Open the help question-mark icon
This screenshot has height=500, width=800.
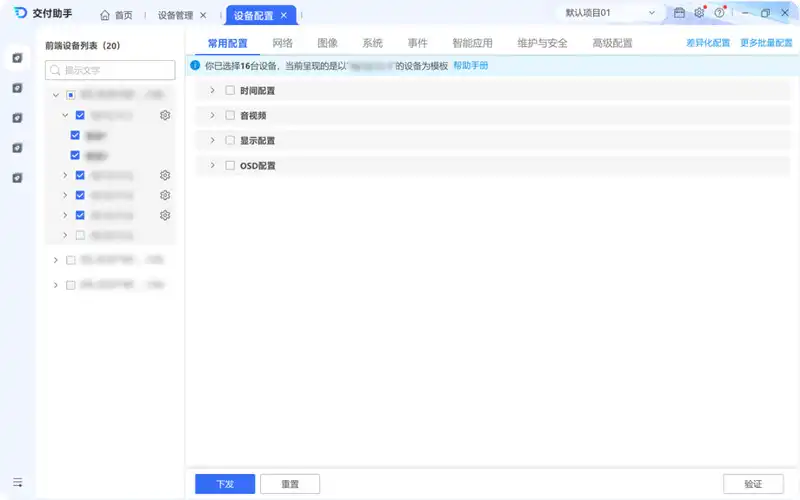(719, 13)
